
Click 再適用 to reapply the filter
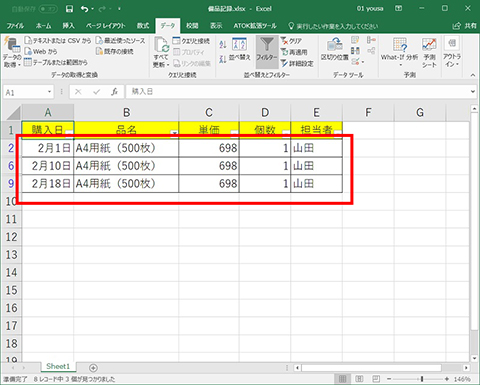coord(294,52)
